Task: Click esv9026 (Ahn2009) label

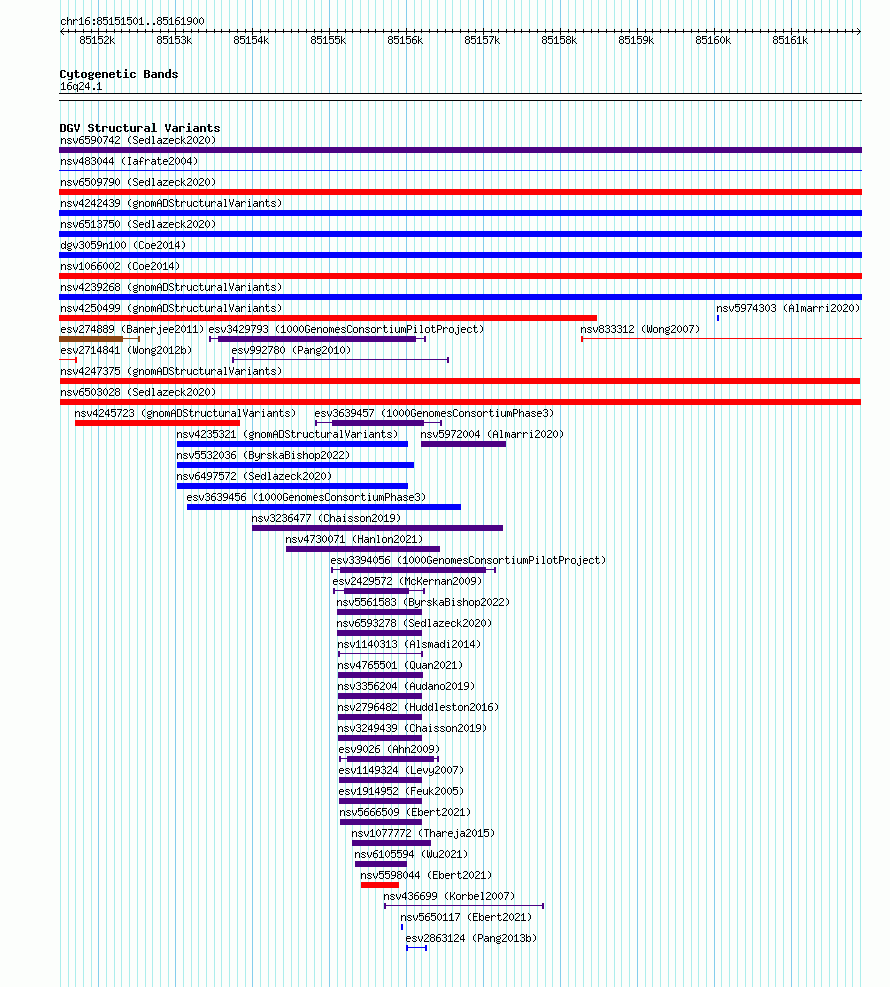Action: (389, 749)
